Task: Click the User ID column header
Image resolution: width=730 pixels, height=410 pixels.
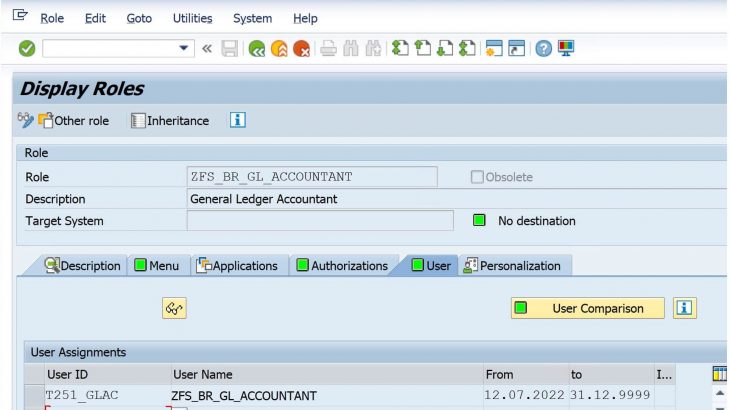Action: (108, 374)
